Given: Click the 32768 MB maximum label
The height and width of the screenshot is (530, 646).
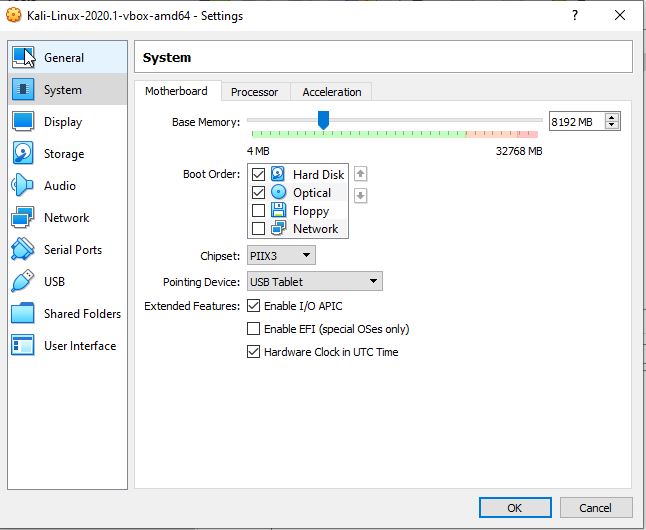Looking at the screenshot, I should pyautogui.click(x=519, y=151).
